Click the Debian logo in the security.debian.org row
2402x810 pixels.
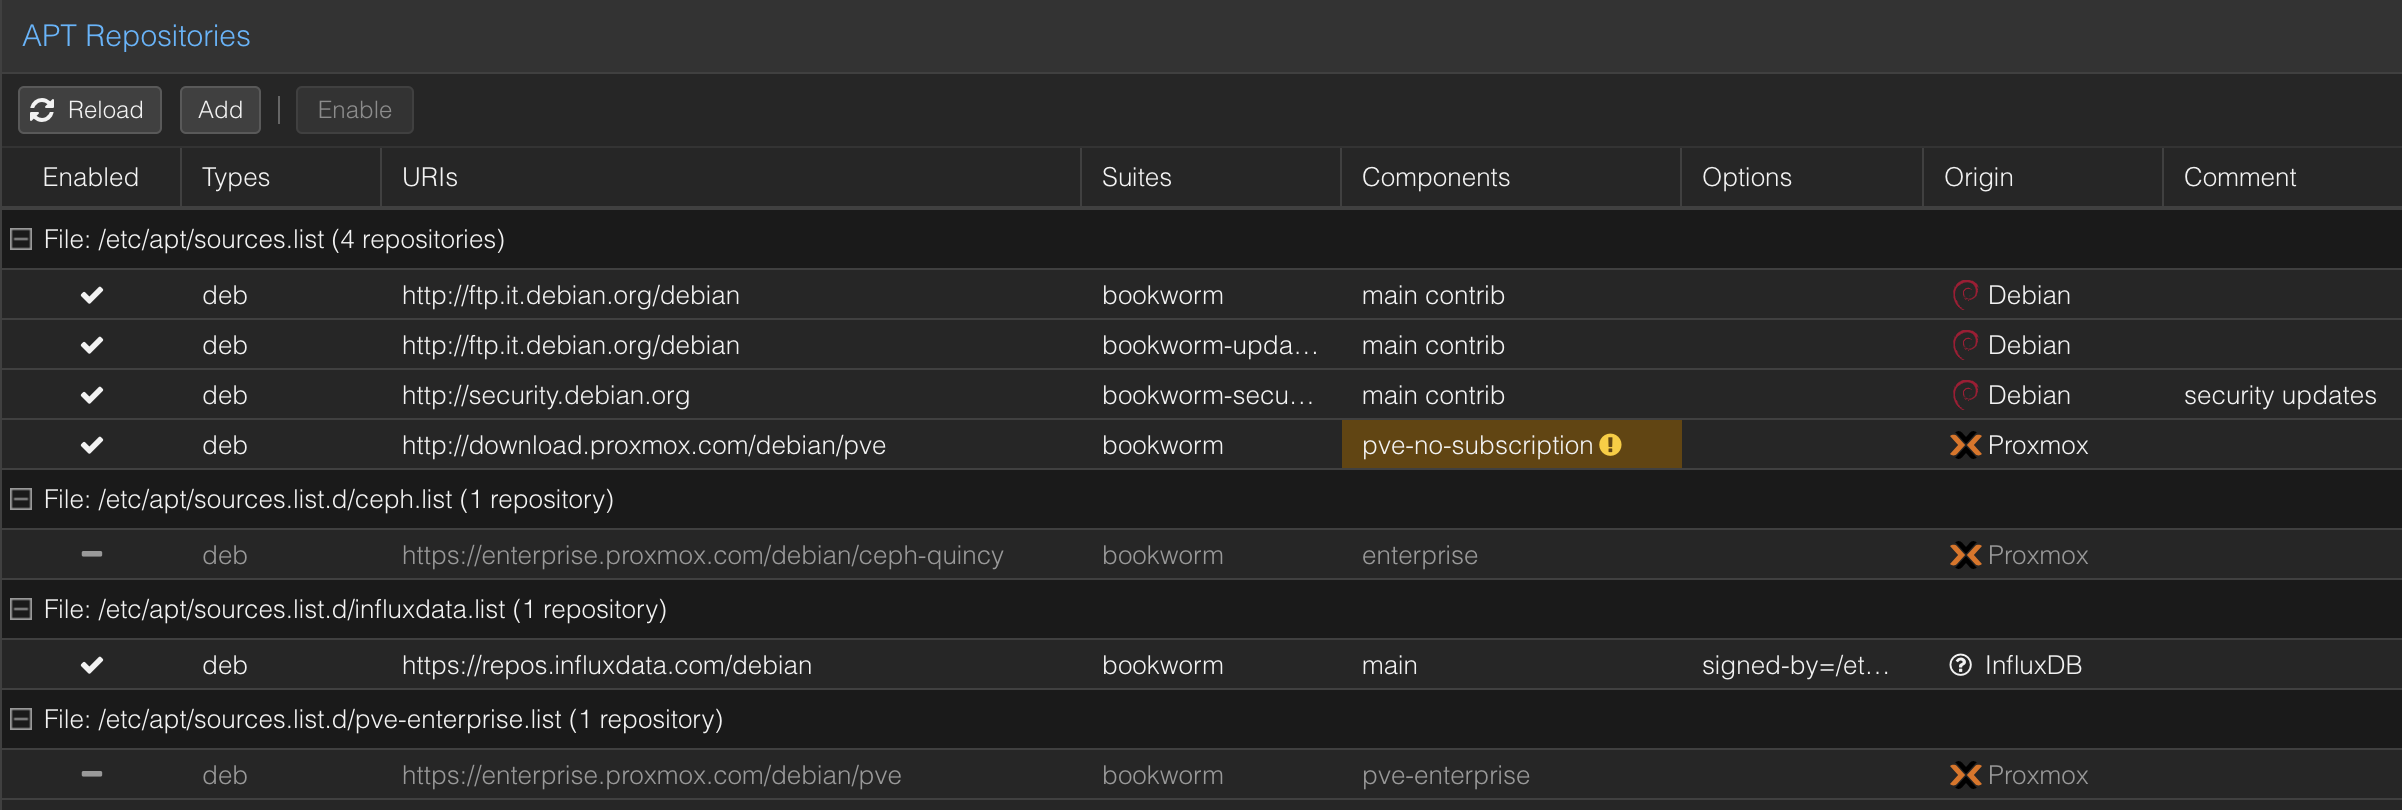click(x=1965, y=395)
